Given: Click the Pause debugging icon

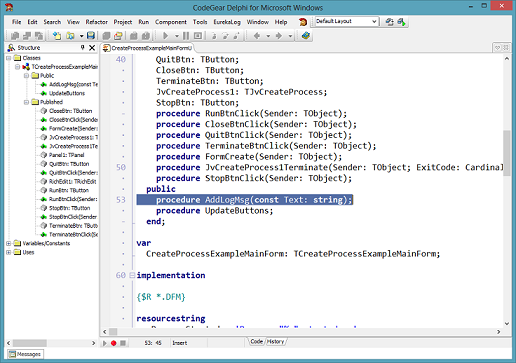Looking at the screenshot, I should coord(186,35).
